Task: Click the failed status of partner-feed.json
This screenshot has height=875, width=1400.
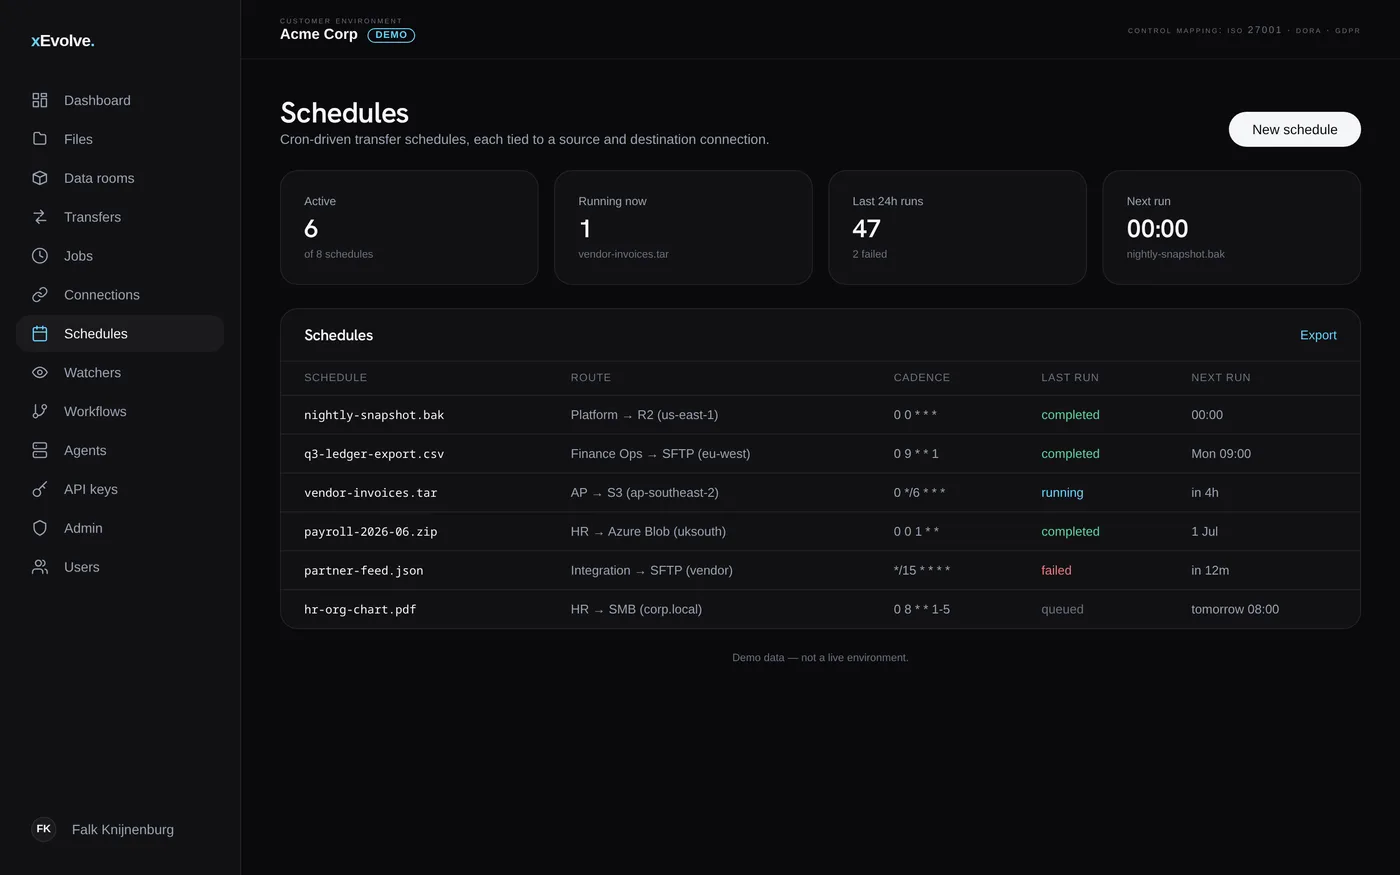Action: coord(1056,571)
